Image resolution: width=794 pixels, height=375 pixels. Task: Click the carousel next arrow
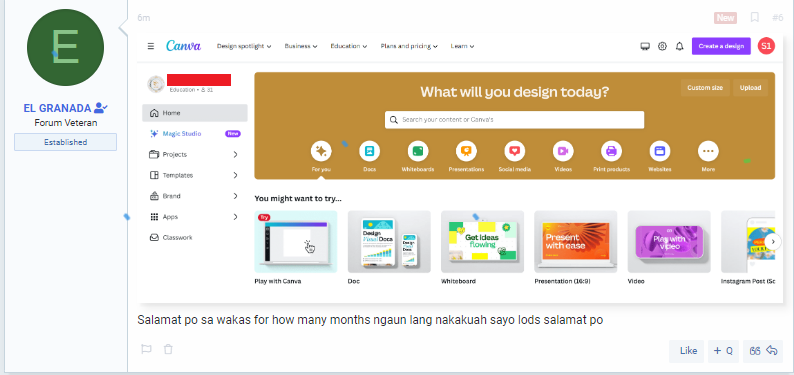pyautogui.click(x=772, y=241)
